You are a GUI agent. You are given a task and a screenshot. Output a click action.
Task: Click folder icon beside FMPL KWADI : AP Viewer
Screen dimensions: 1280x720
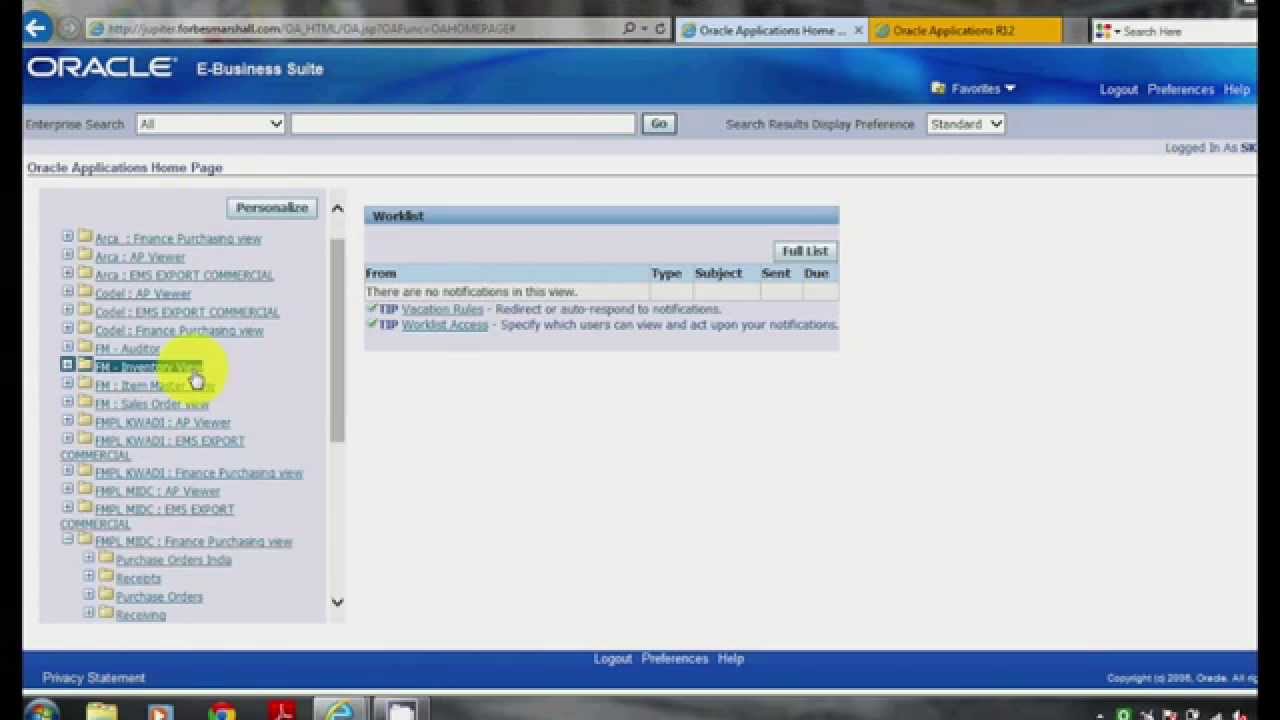85,421
